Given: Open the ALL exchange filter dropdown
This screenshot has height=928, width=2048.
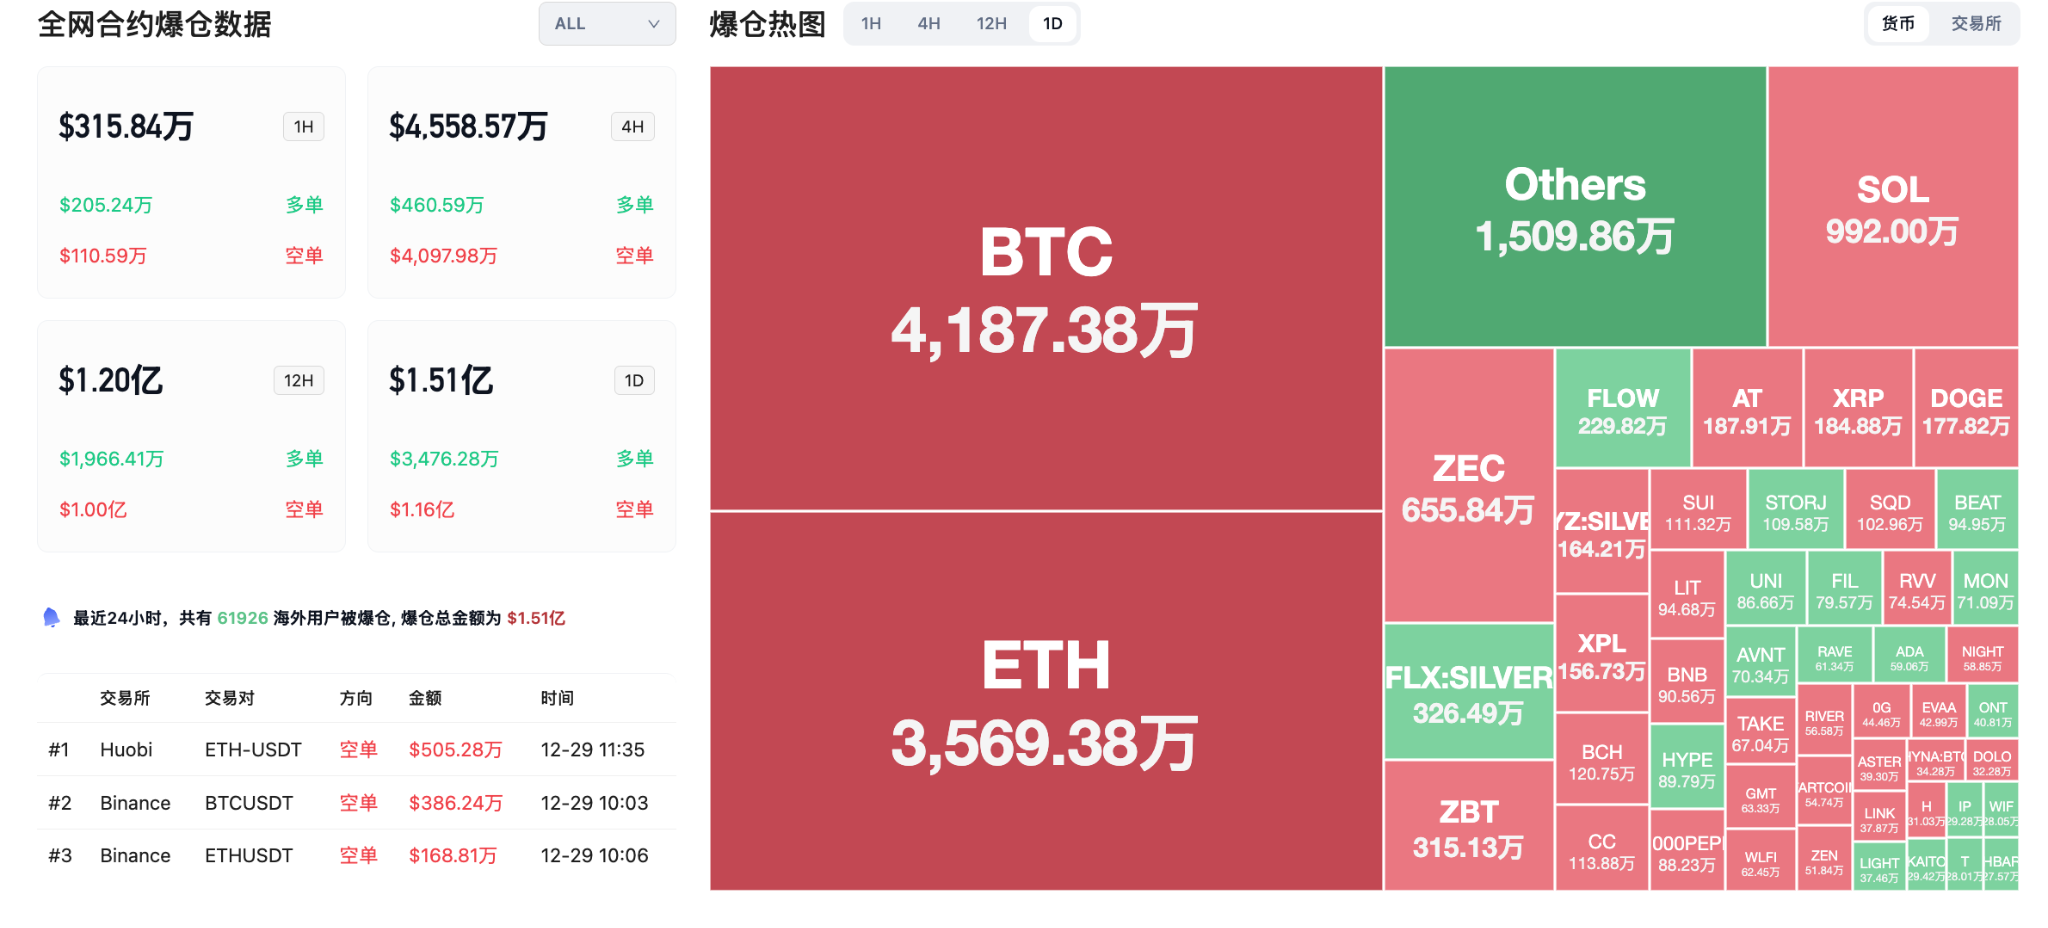Looking at the screenshot, I should (605, 23).
